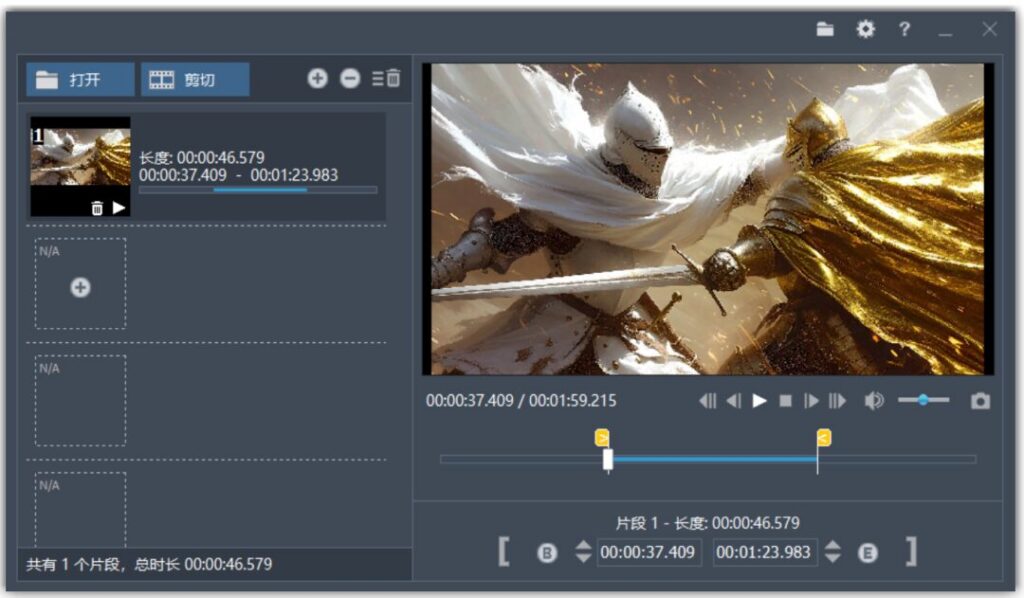Remove segment with the minus icon

point(350,79)
